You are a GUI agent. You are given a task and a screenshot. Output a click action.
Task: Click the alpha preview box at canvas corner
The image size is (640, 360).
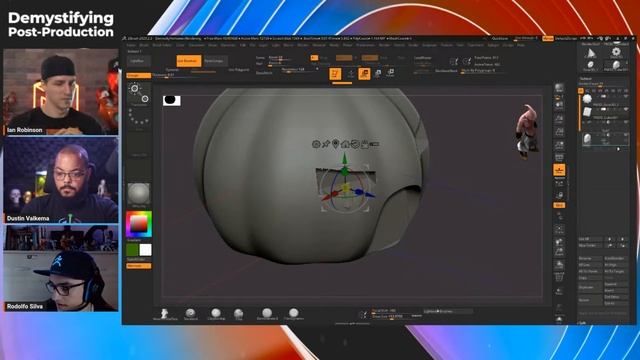pyautogui.click(x=171, y=100)
